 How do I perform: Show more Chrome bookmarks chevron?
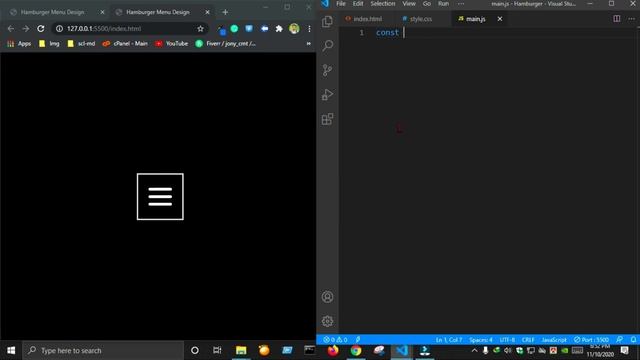tap(309, 43)
